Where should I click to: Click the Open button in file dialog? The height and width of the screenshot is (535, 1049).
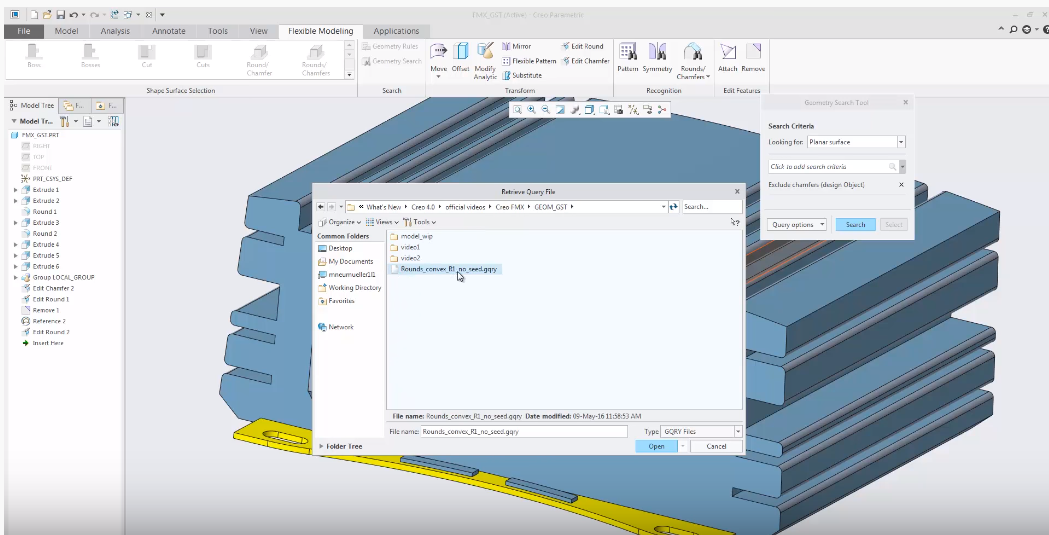(x=656, y=446)
